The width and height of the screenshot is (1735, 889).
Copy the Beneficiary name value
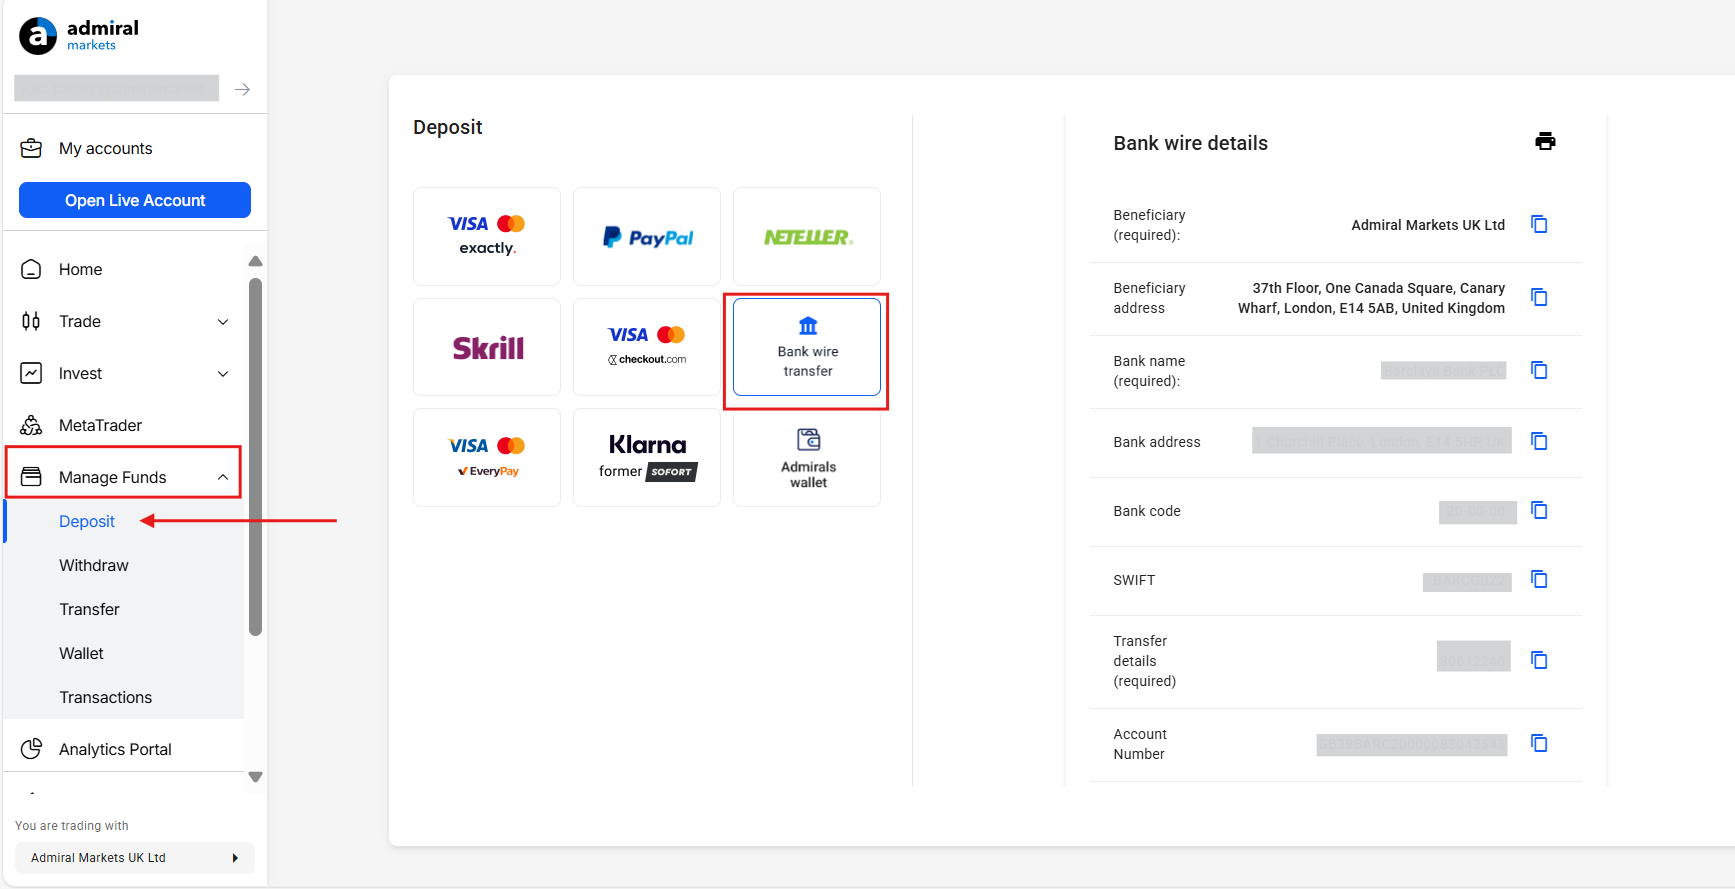1539,224
